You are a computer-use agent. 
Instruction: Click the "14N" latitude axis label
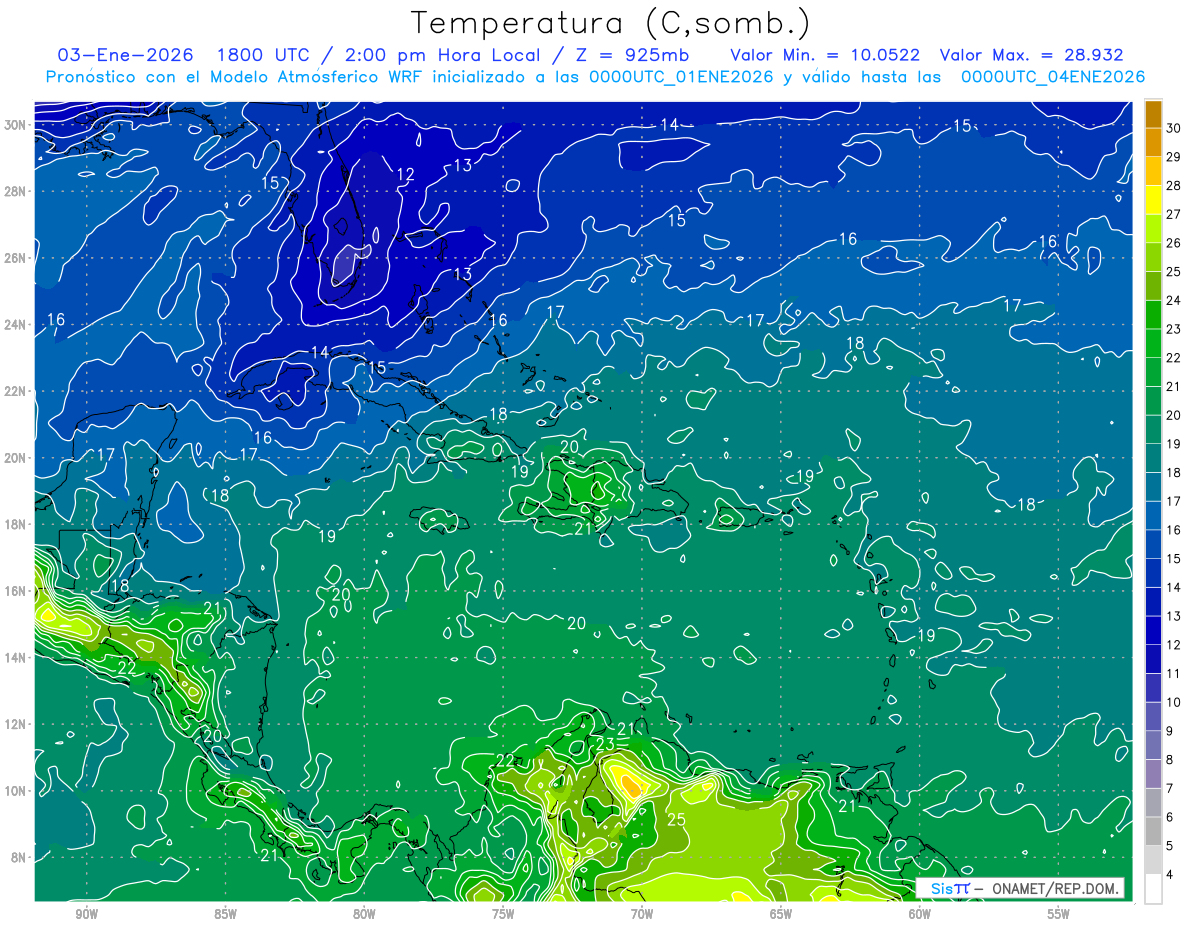(x=15, y=658)
